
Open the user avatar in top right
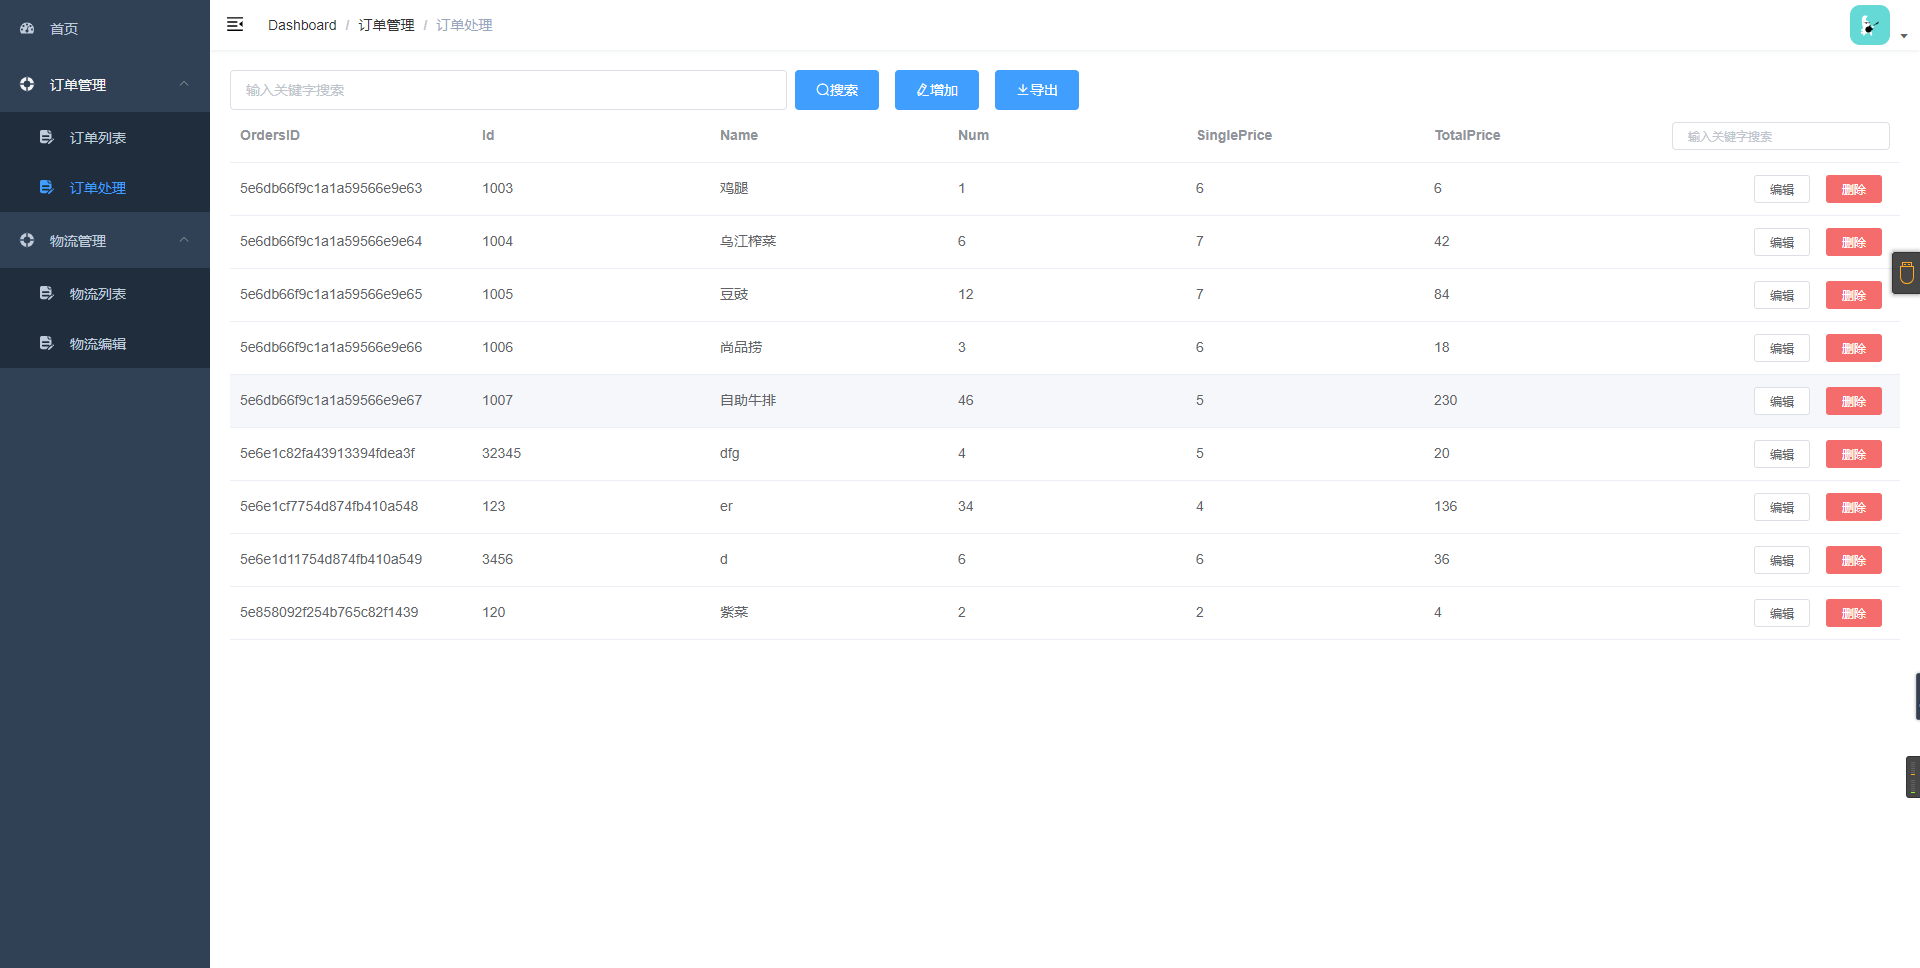(1869, 25)
